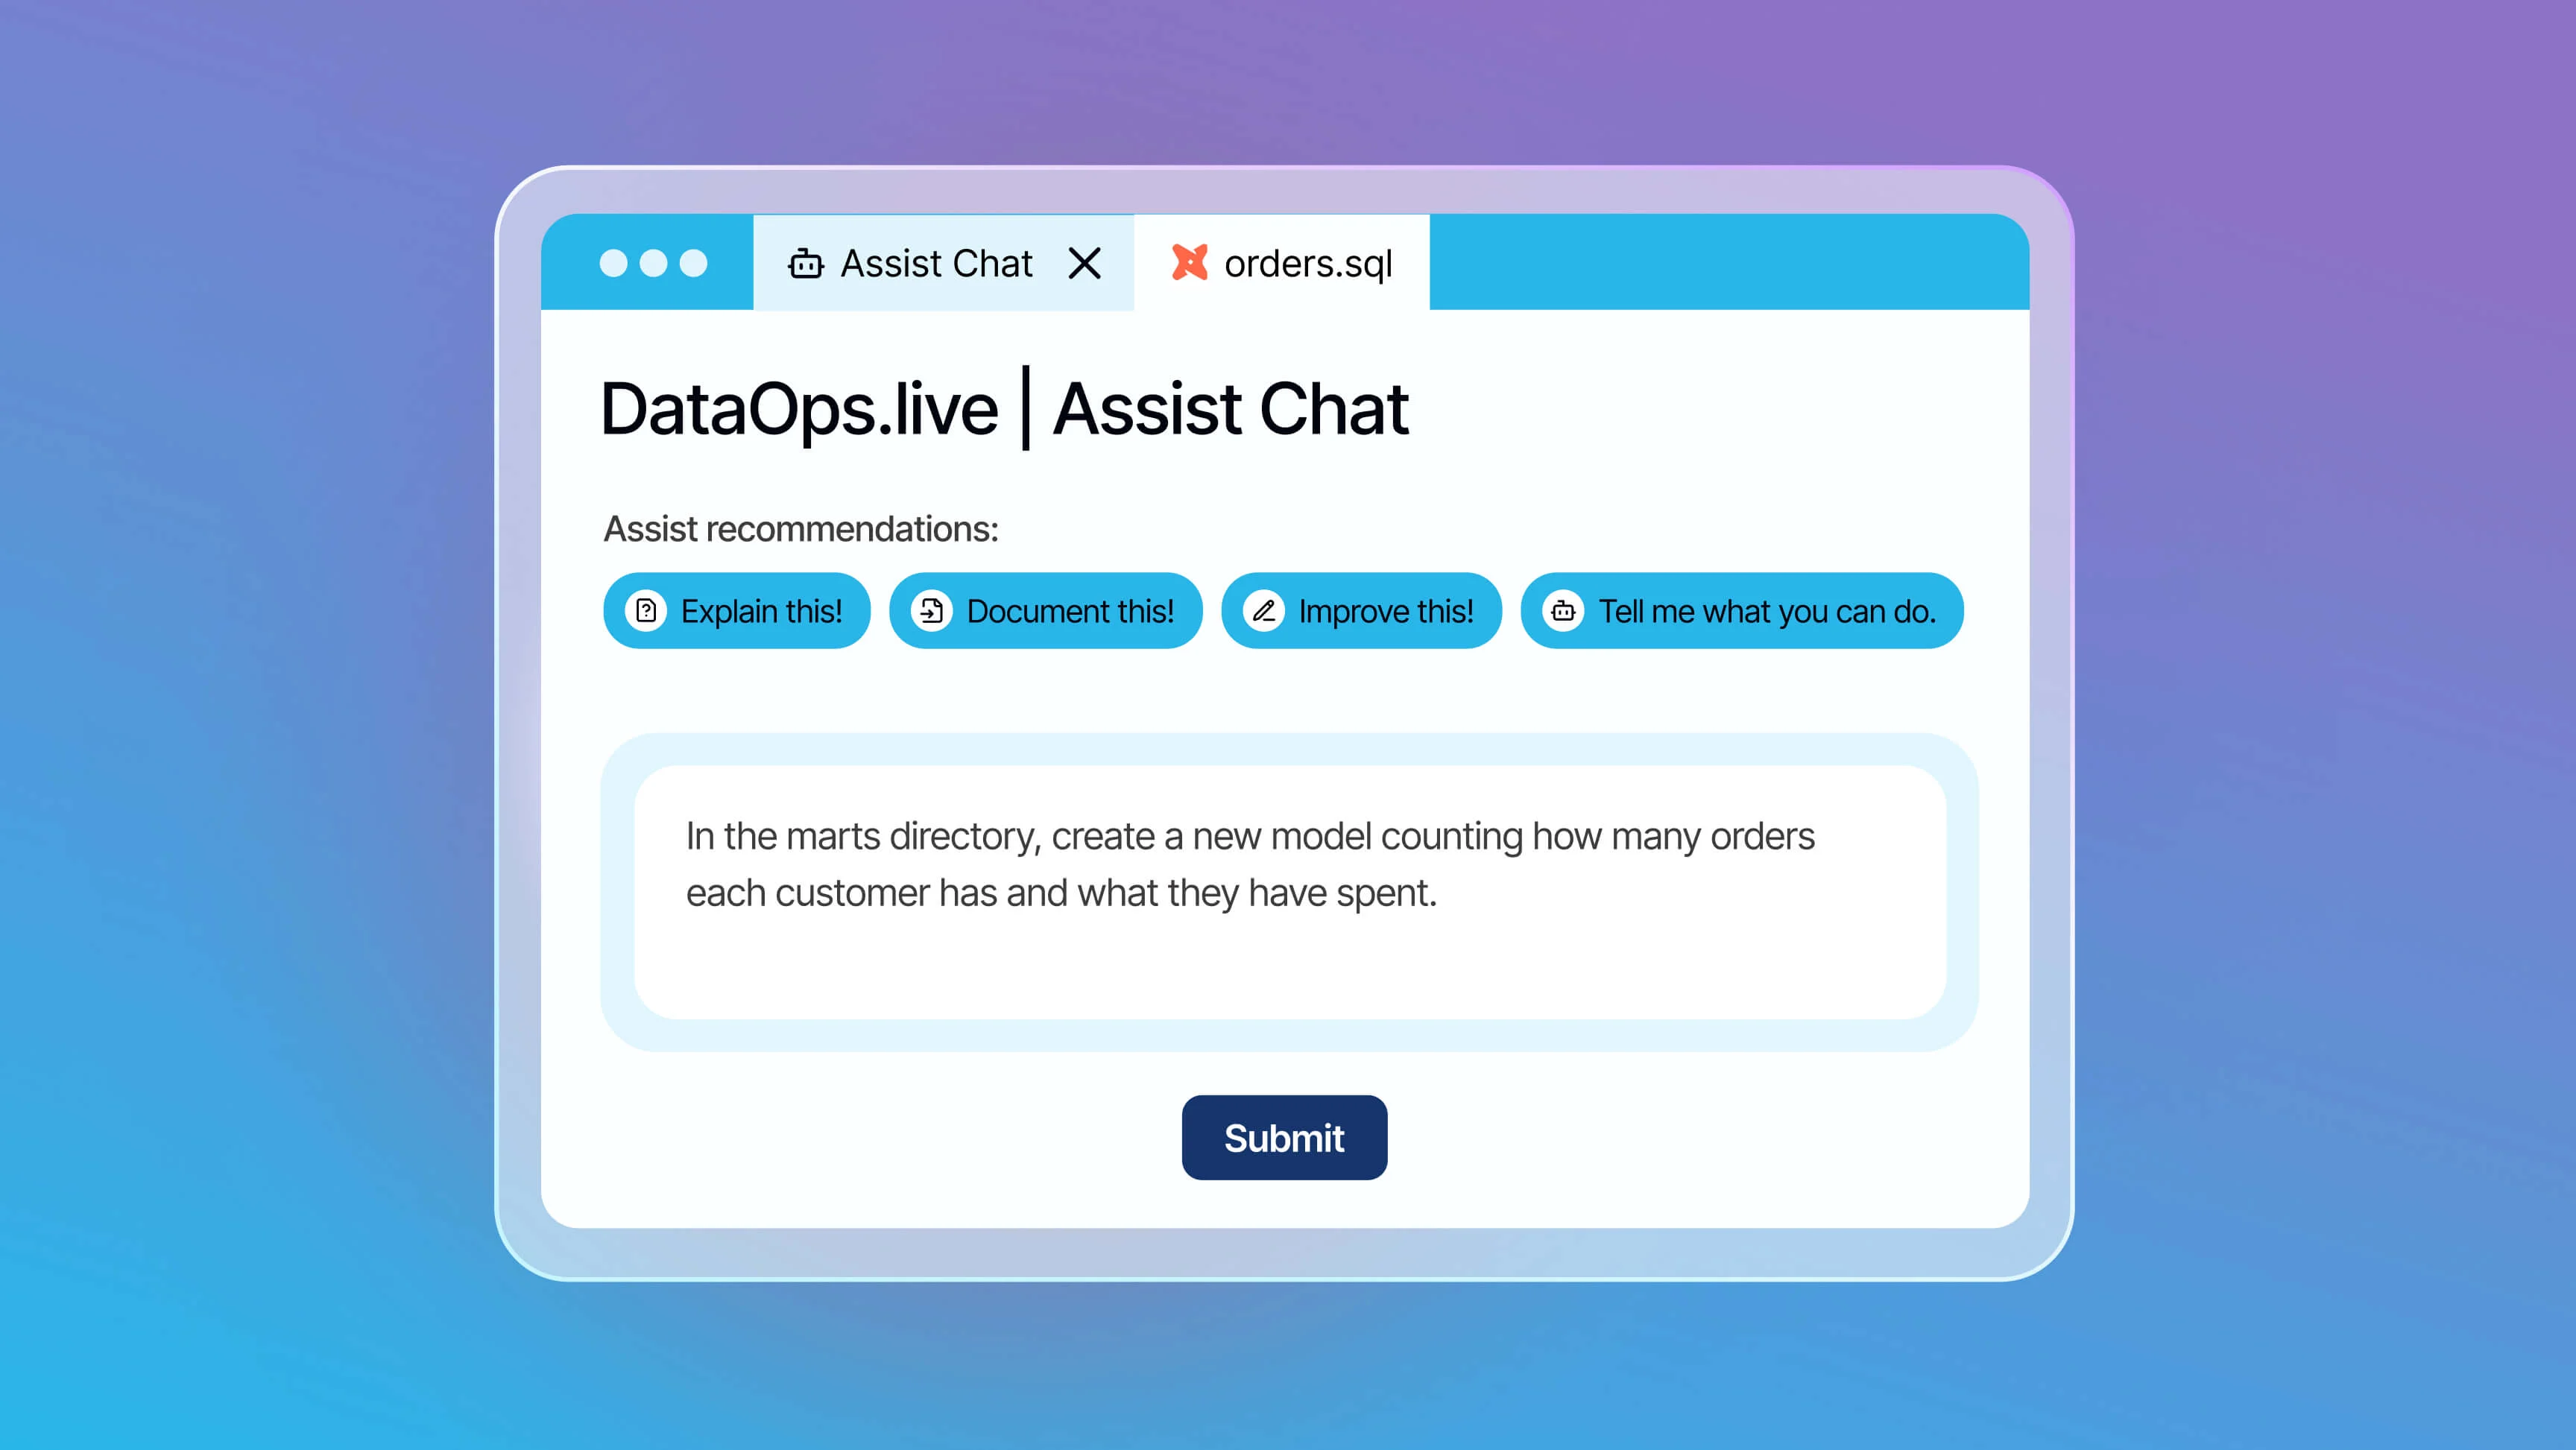Click the third white window dot

coord(693,263)
